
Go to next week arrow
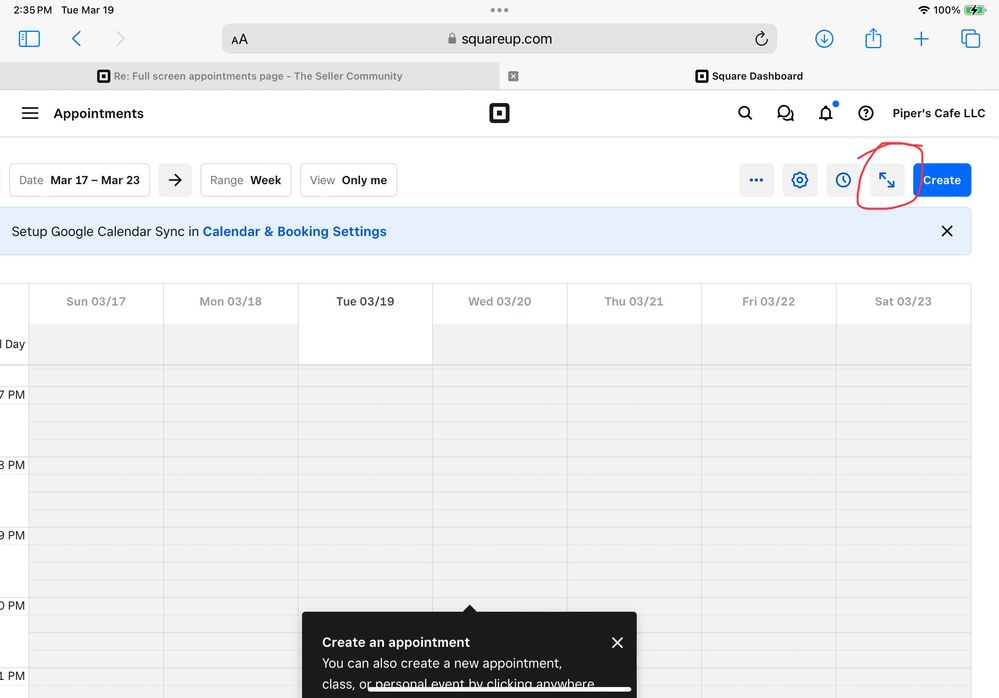tap(175, 180)
